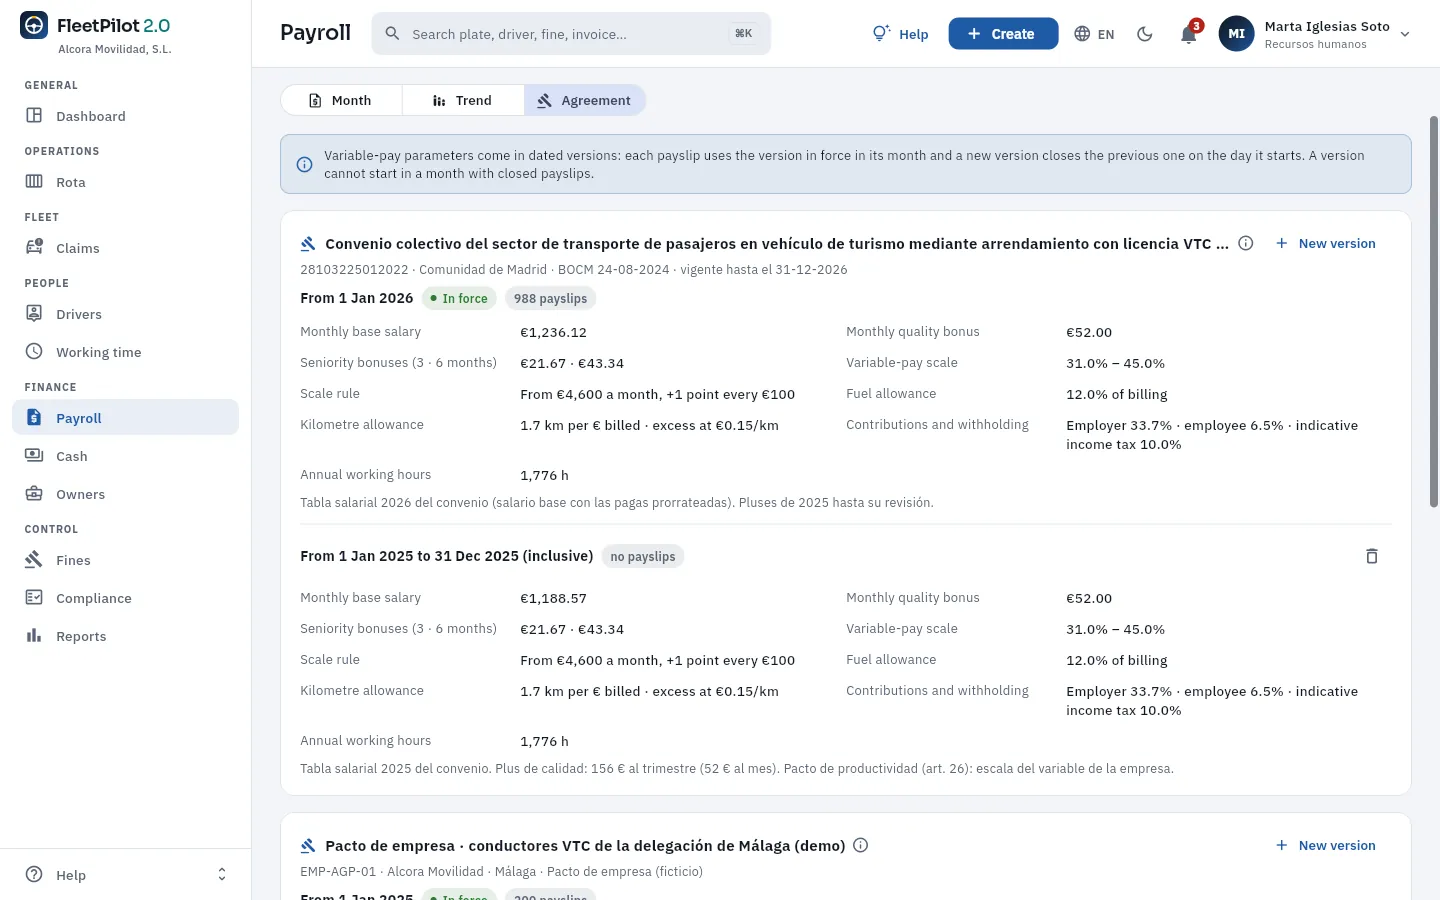Open Rota from sidebar
Screen dimensions: 1440x900
(x=125, y=182)
